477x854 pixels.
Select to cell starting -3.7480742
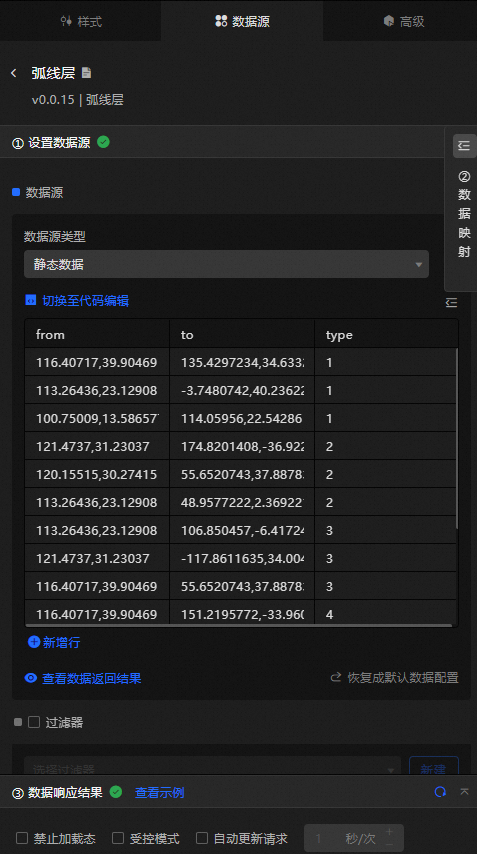coord(242,391)
